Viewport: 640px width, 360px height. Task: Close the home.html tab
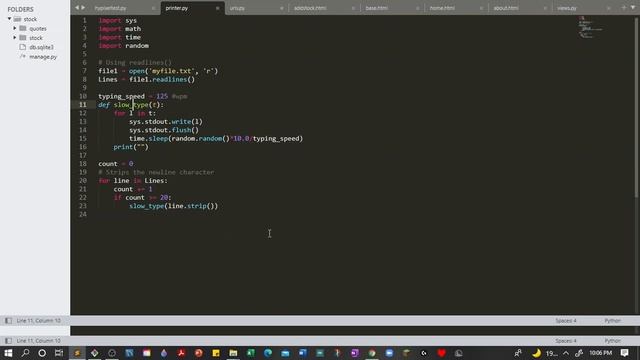click(482, 8)
